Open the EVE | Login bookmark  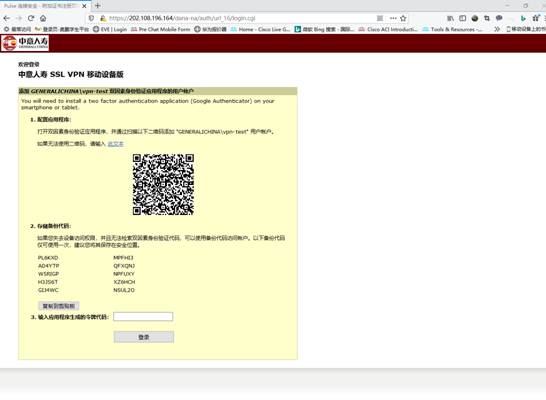[x=110, y=29]
